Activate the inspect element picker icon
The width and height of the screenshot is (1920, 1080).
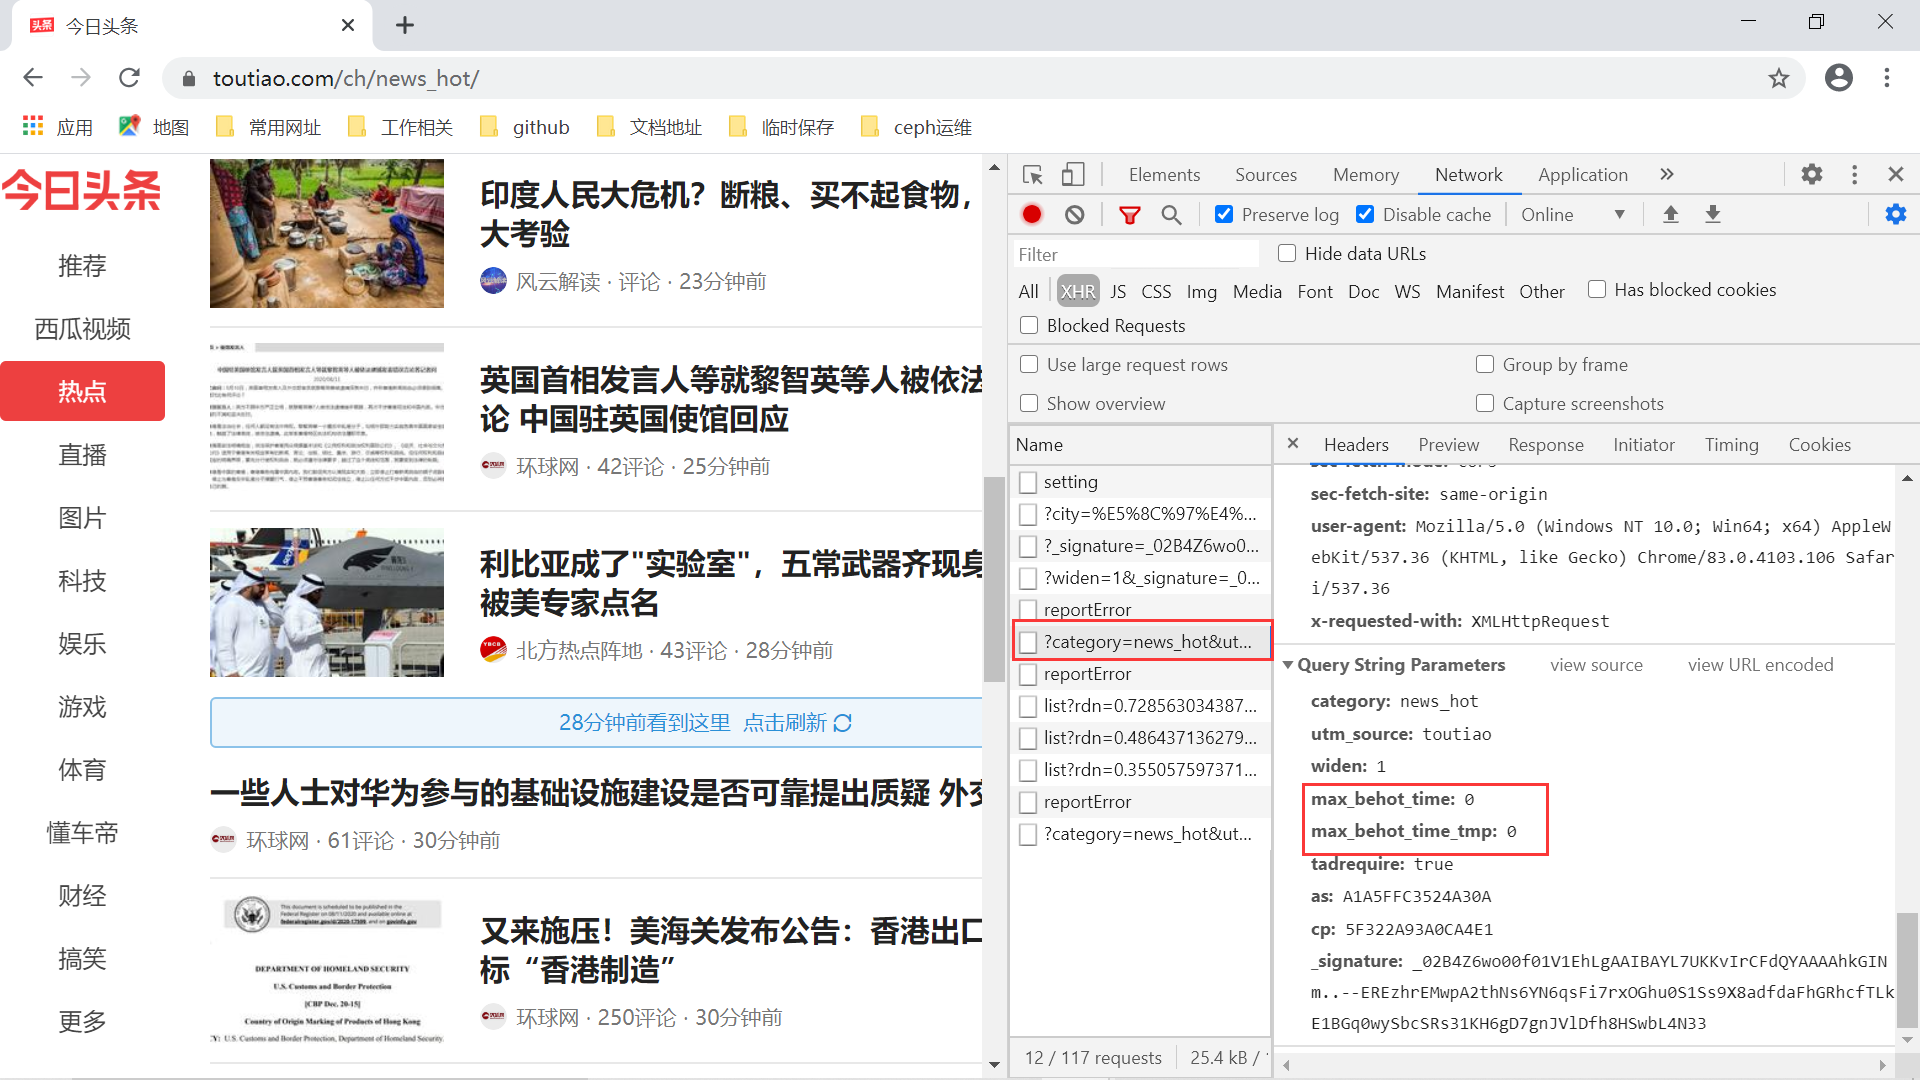pyautogui.click(x=1033, y=175)
